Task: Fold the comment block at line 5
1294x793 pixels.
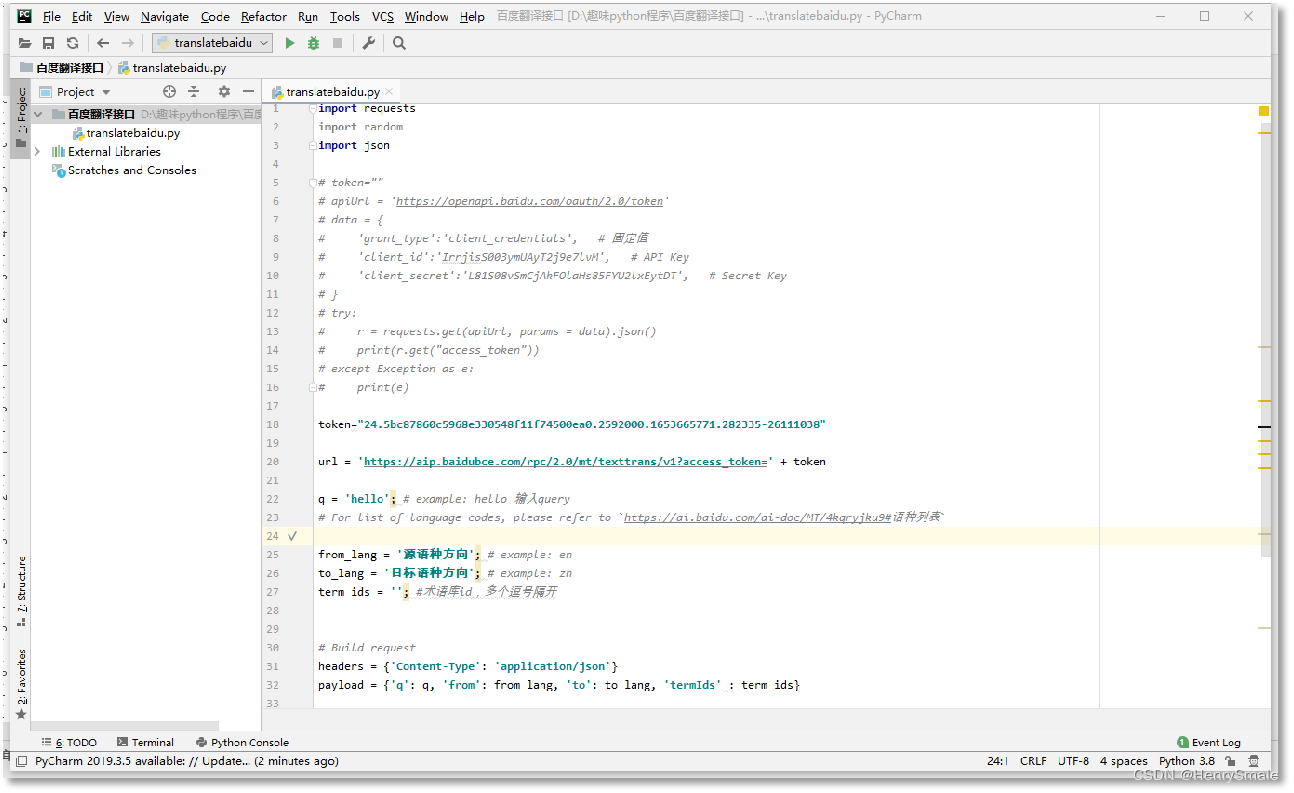Action: click(312, 183)
